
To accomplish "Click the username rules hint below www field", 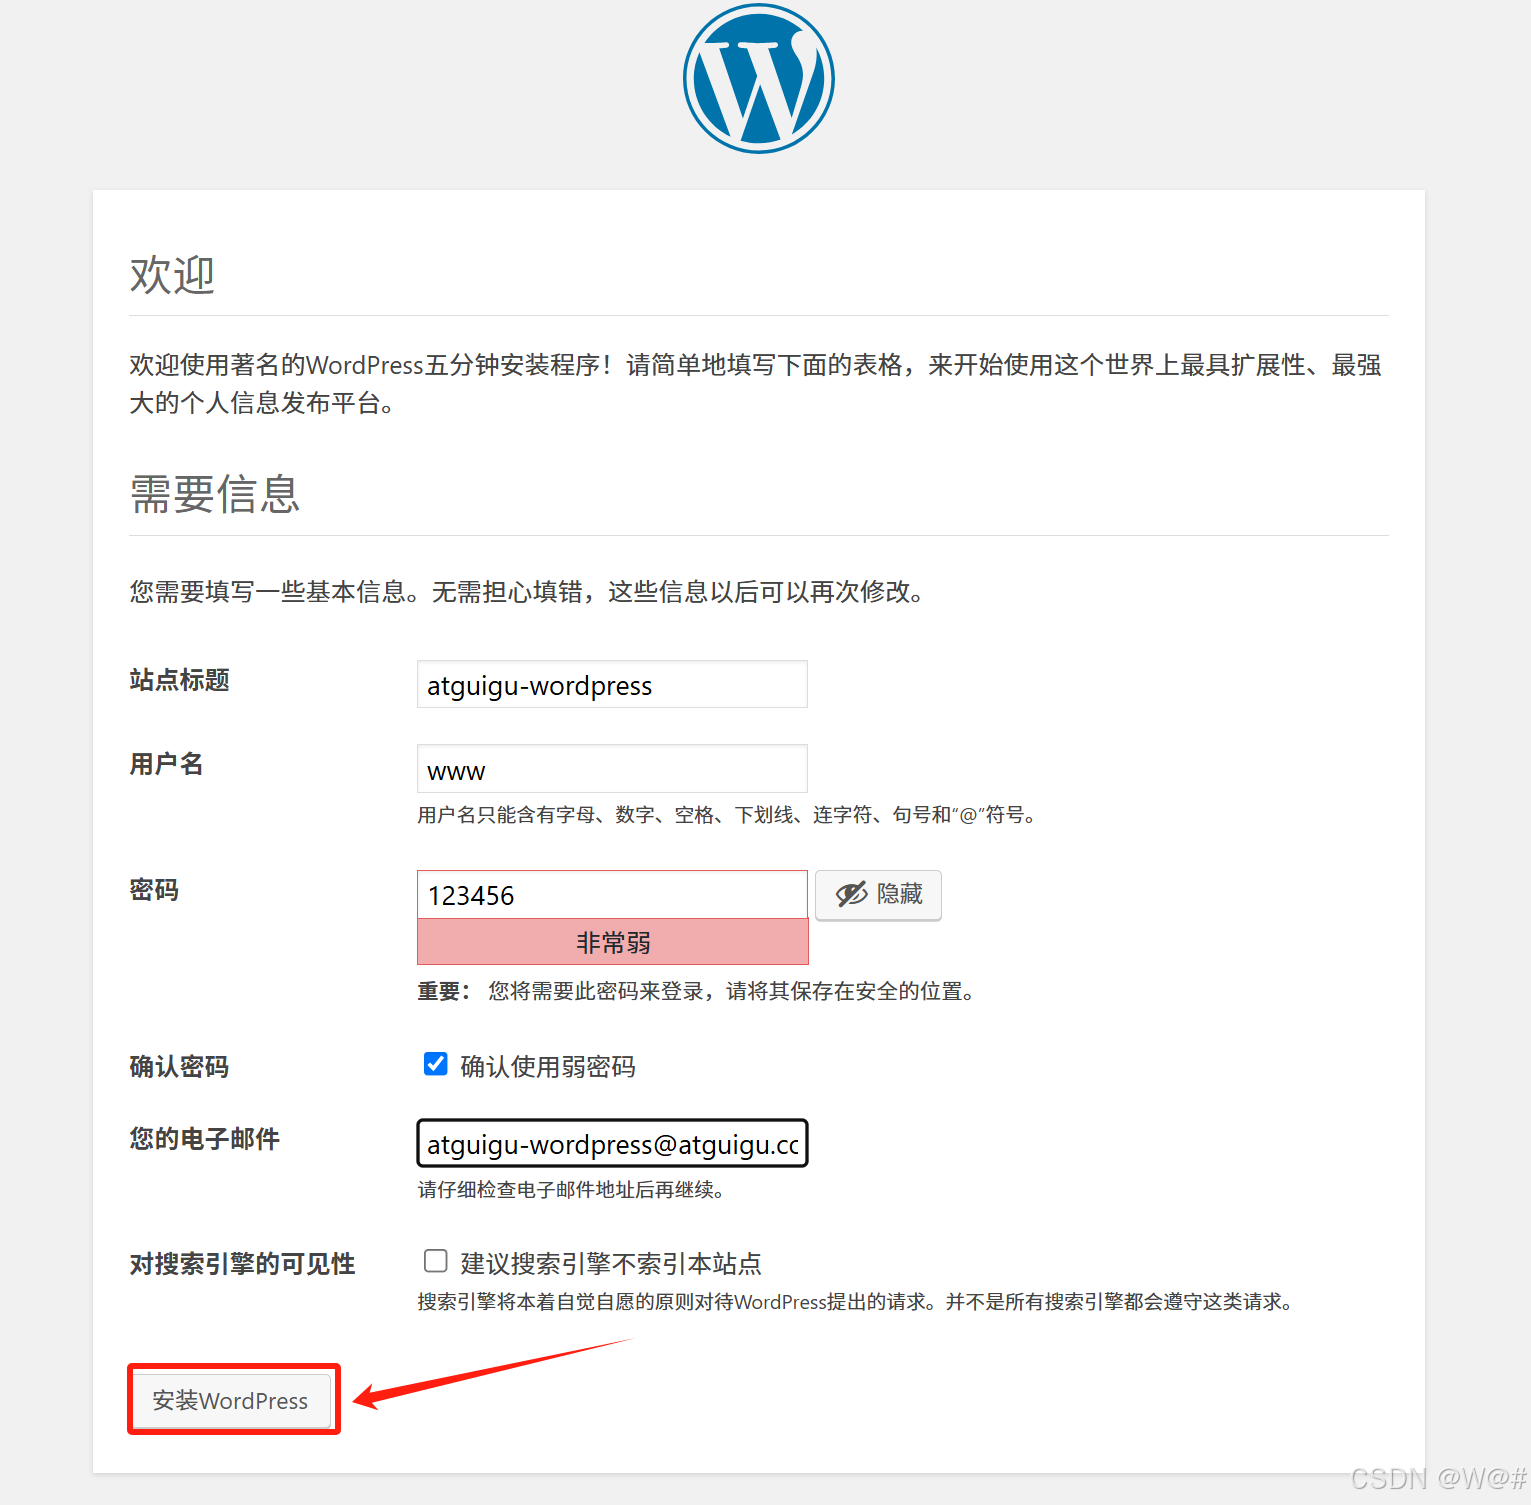I will (729, 815).
